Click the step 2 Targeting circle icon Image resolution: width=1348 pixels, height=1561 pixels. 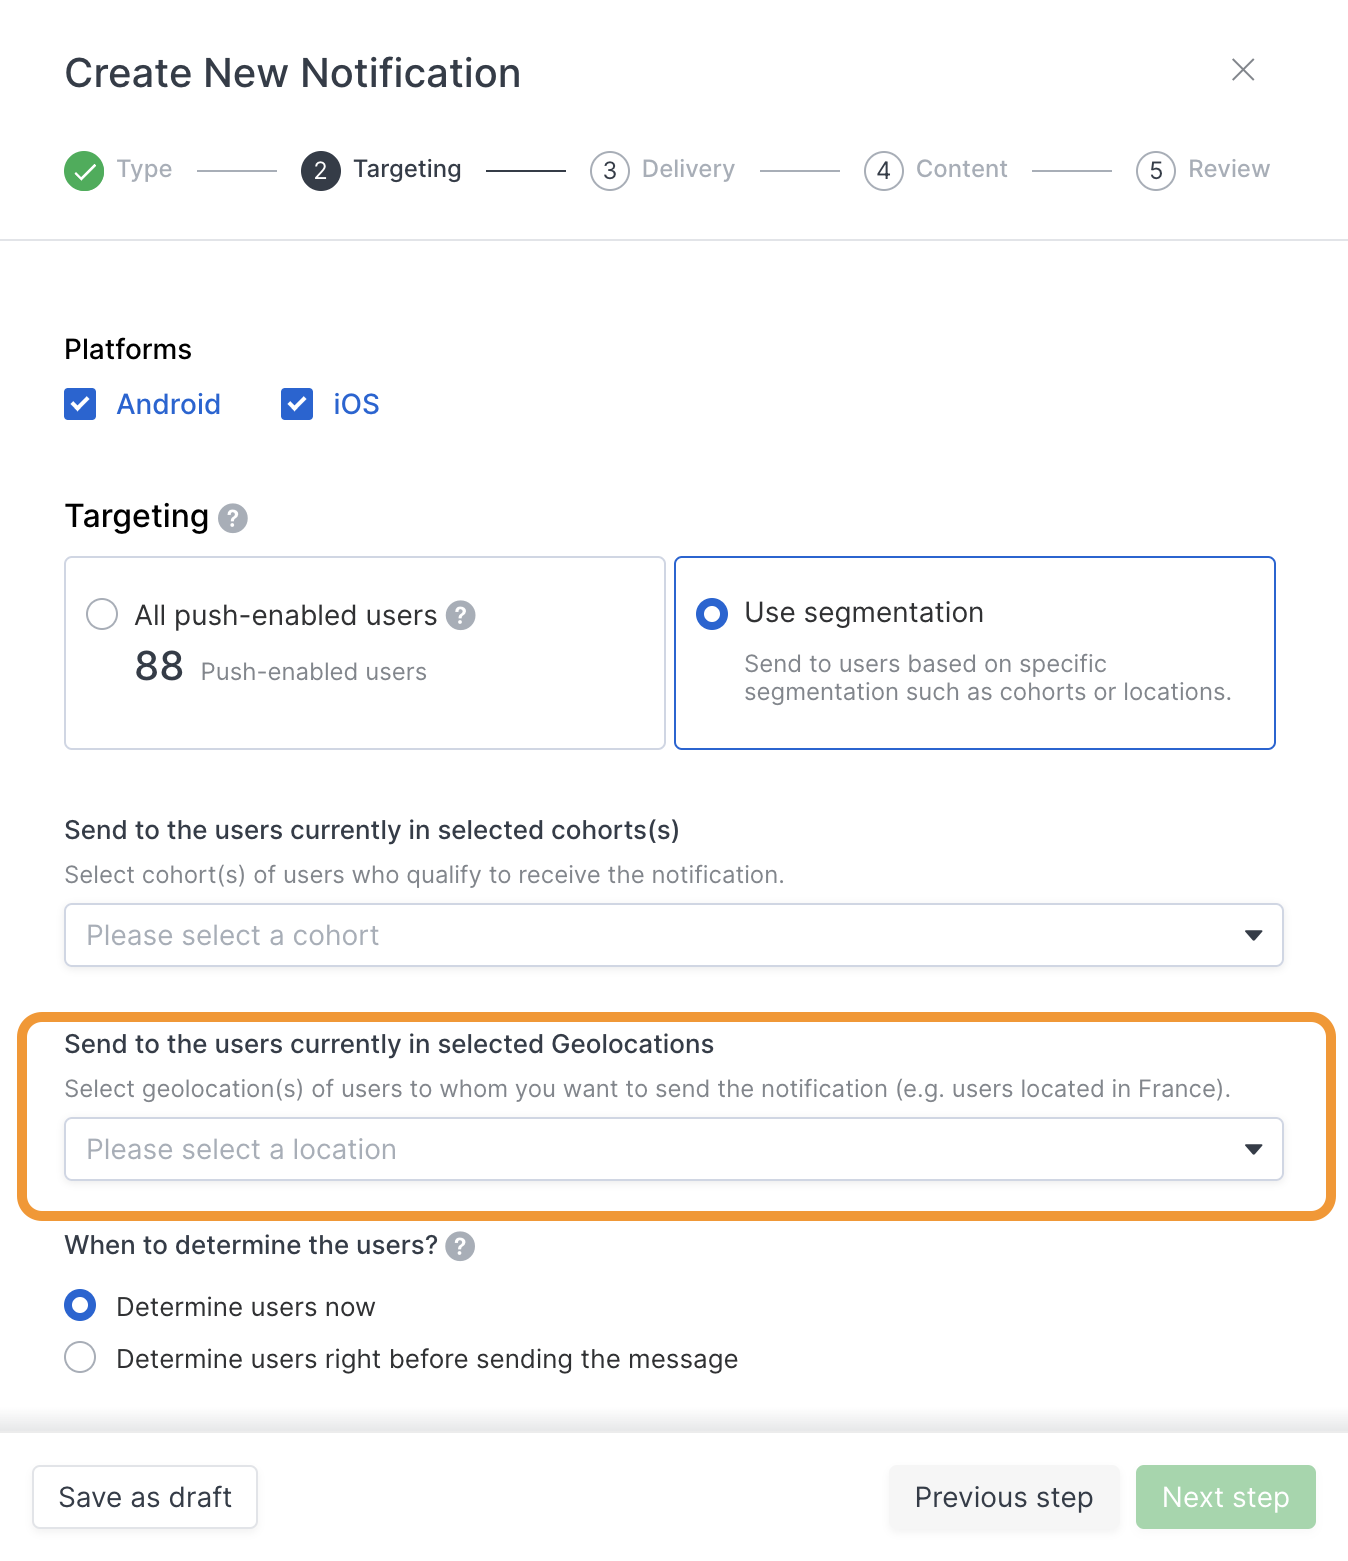point(321,171)
